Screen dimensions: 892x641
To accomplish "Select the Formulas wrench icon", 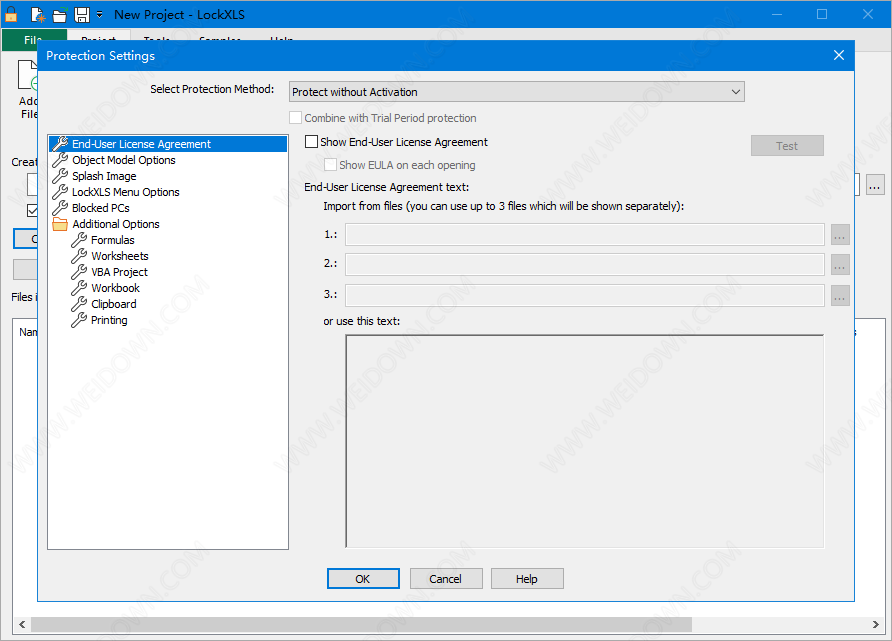I will [x=79, y=240].
